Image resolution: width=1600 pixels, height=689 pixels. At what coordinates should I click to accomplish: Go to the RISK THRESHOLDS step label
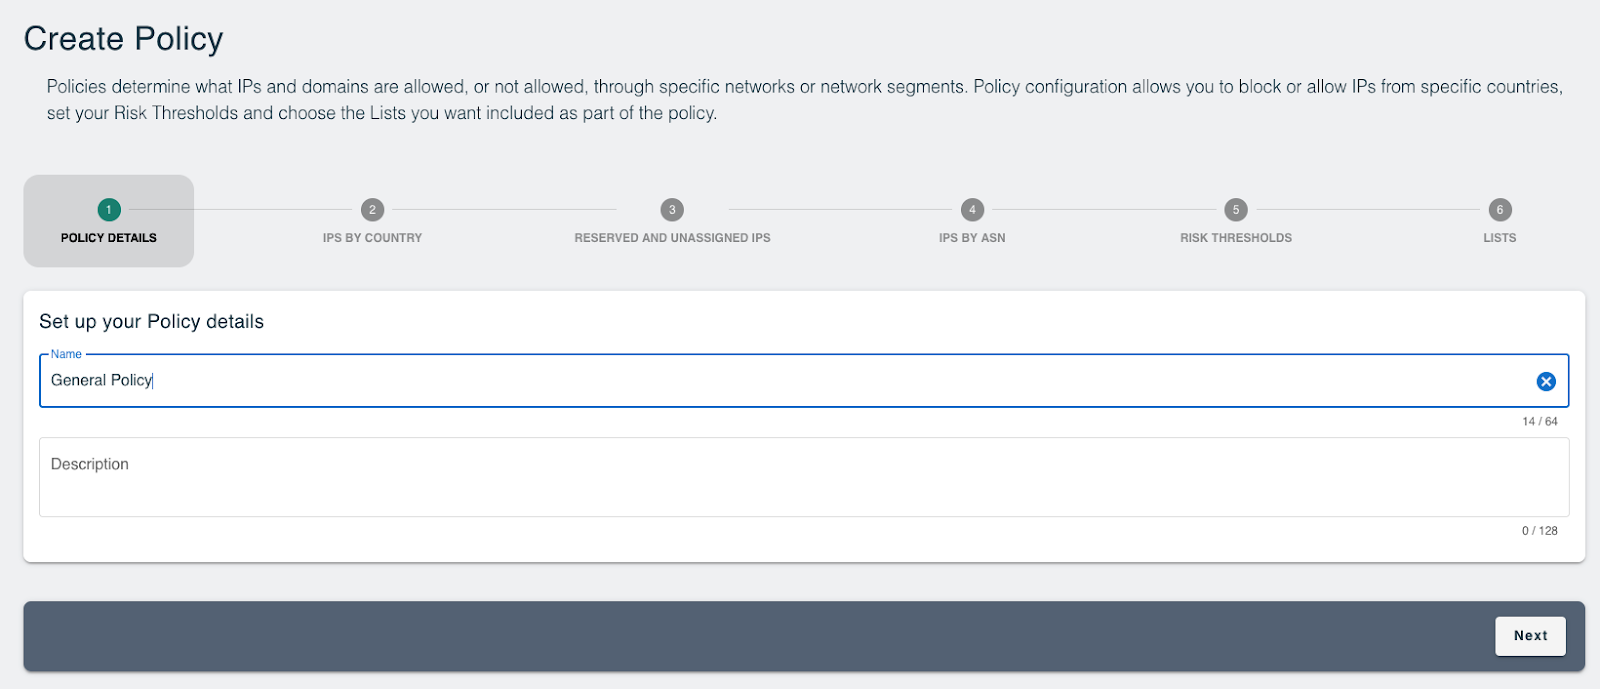(x=1236, y=238)
